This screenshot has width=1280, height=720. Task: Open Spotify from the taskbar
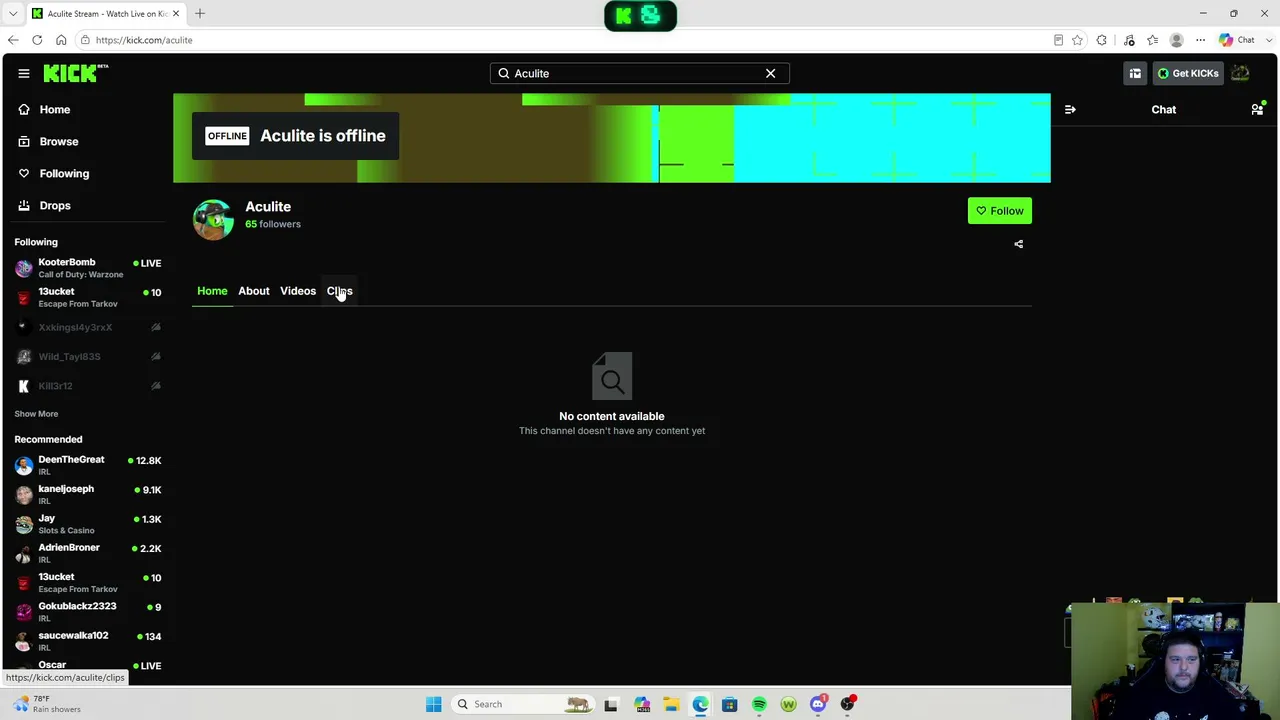point(759,704)
